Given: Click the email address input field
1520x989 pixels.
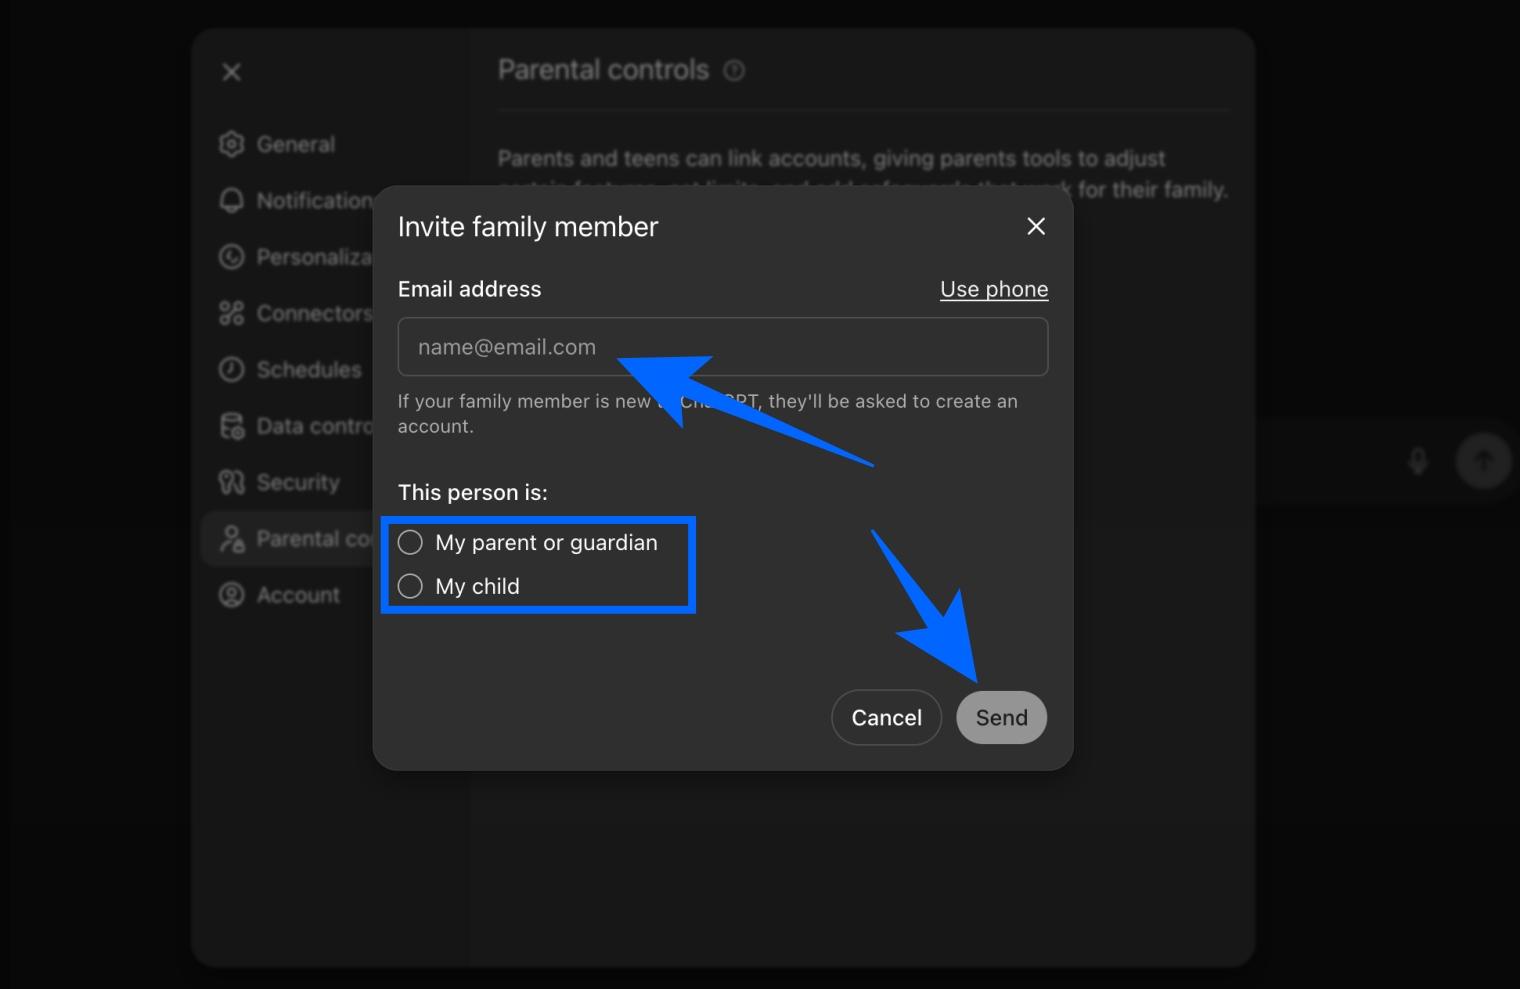Looking at the screenshot, I should point(722,346).
